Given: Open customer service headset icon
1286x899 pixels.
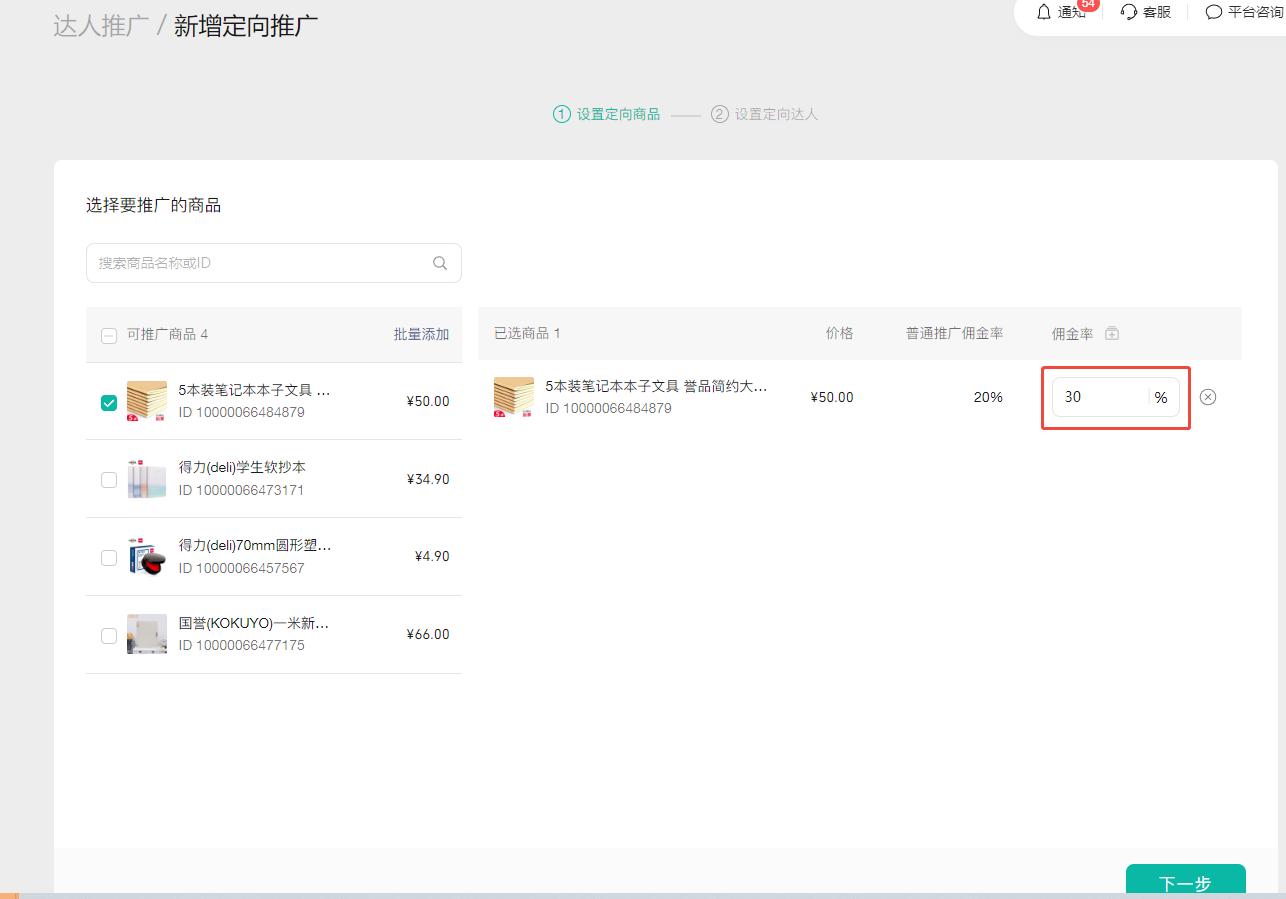Looking at the screenshot, I should [1129, 12].
